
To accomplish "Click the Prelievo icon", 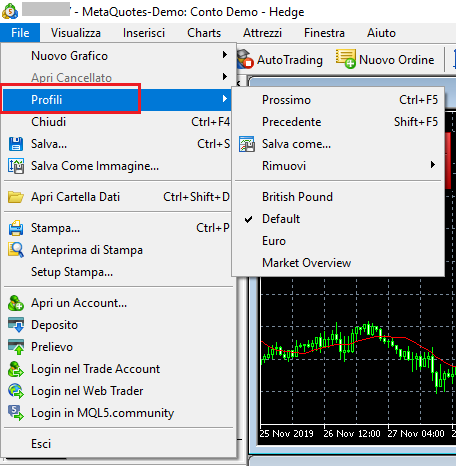I will click(x=16, y=347).
